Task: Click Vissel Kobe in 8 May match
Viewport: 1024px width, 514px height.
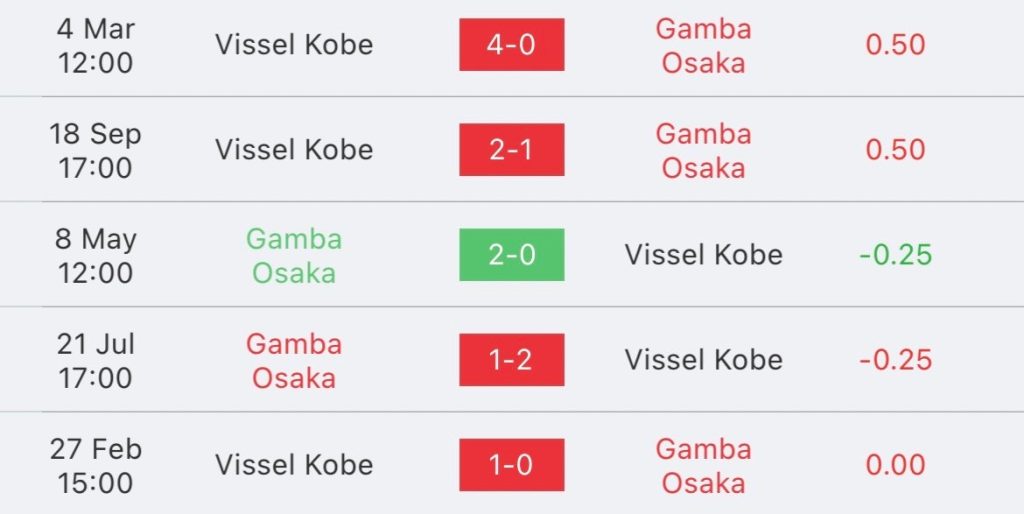Action: click(703, 255)
